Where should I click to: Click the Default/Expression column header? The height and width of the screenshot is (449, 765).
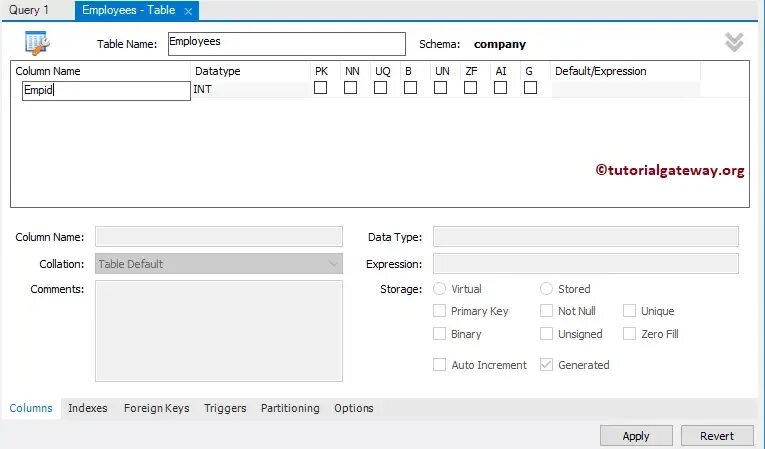(601, 71)
